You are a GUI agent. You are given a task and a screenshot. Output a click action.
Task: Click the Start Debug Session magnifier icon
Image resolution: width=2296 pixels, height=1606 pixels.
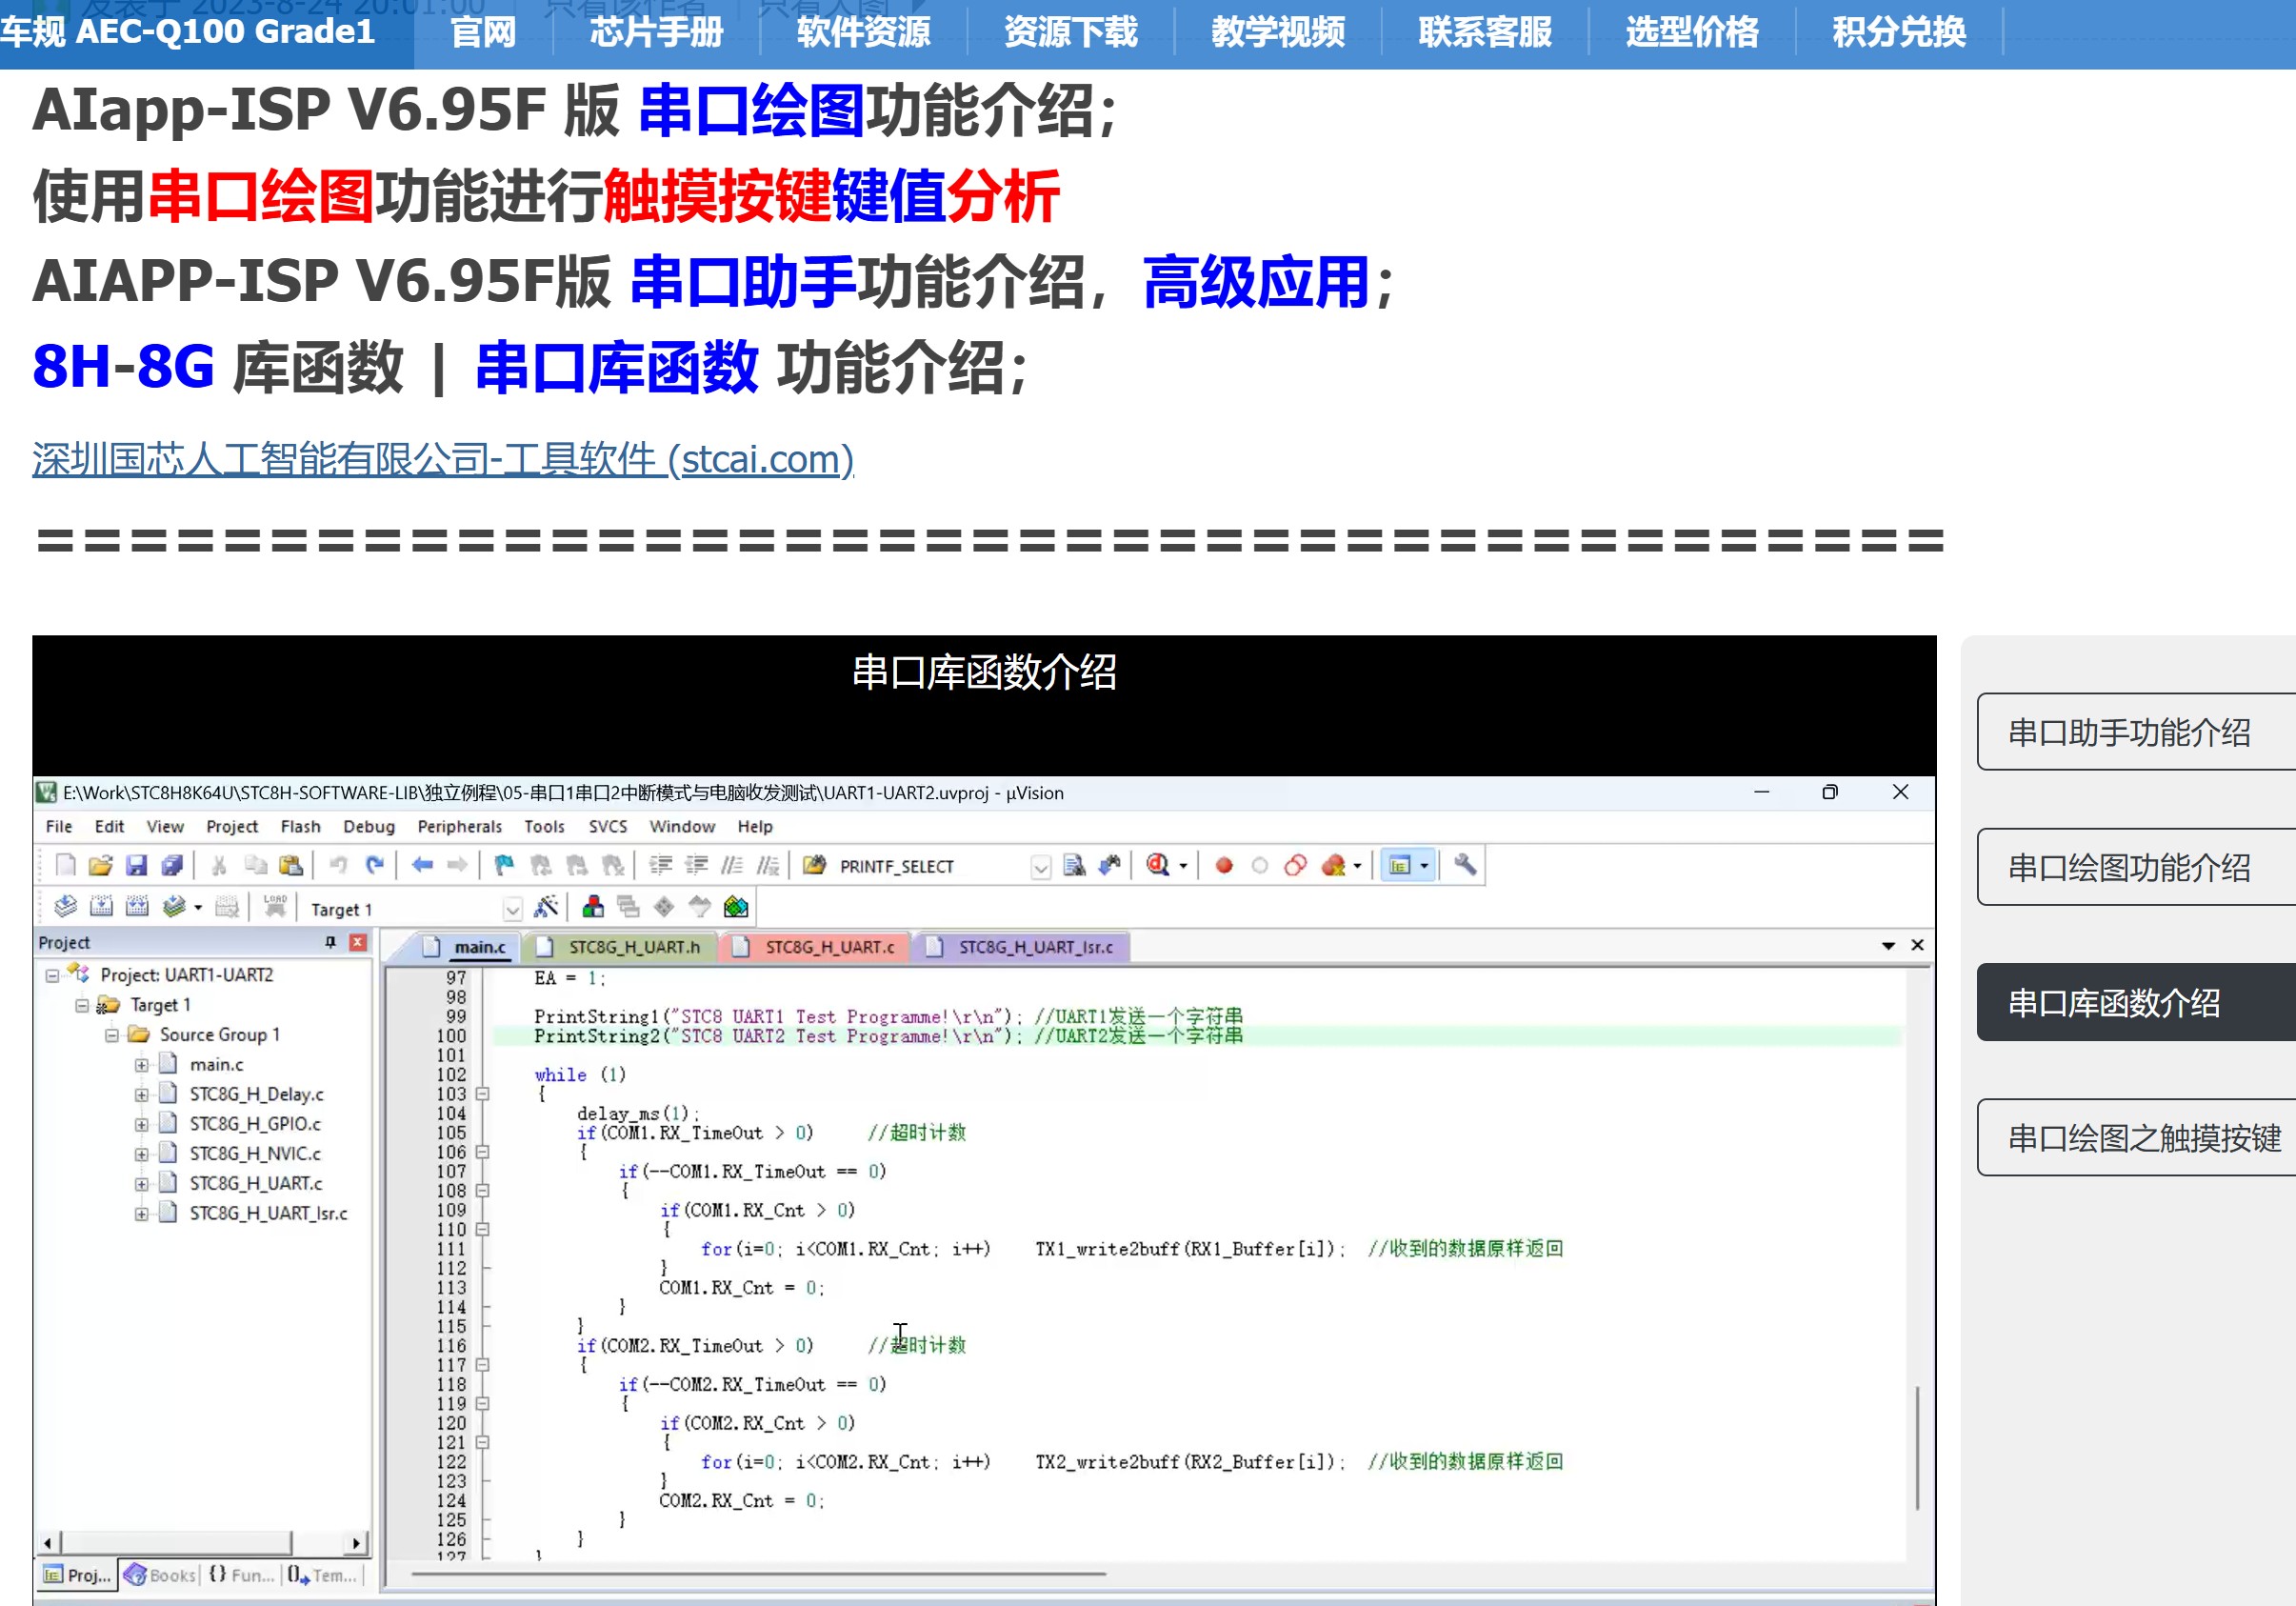pos(1158,866)
